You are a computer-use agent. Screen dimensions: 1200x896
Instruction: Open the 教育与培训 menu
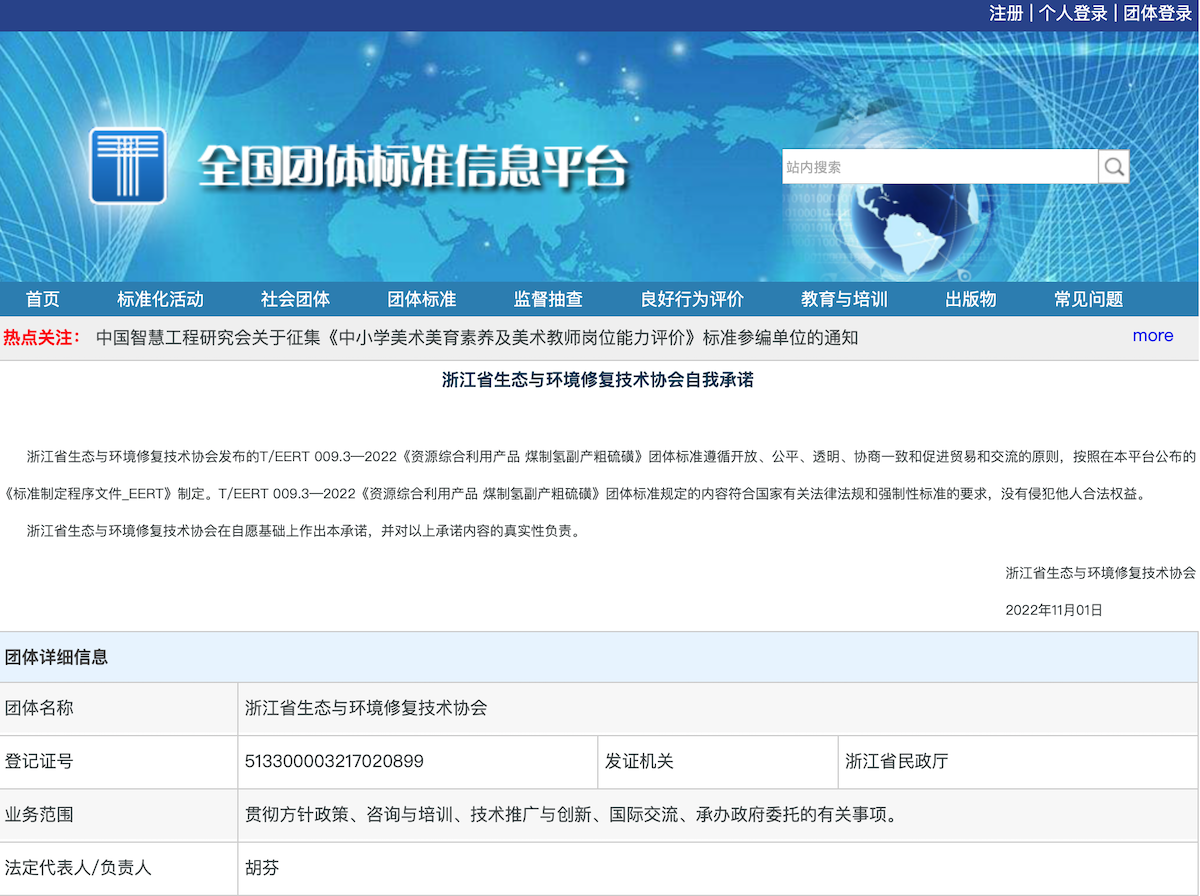[x=844, y=299]
